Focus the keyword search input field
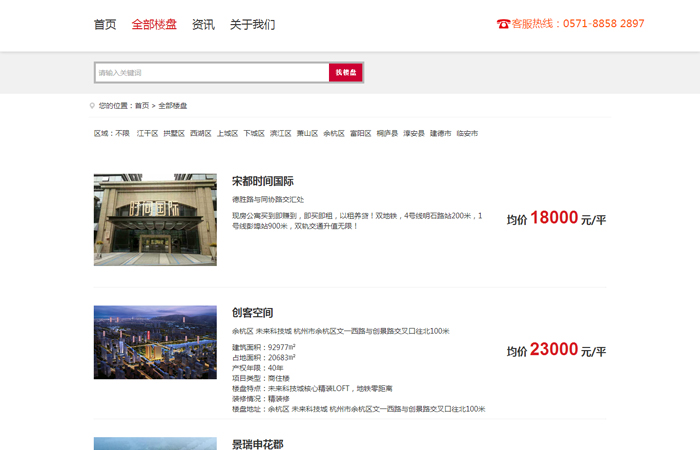The width and height of the screenshot is (700, 450). (x=212, y=72)
